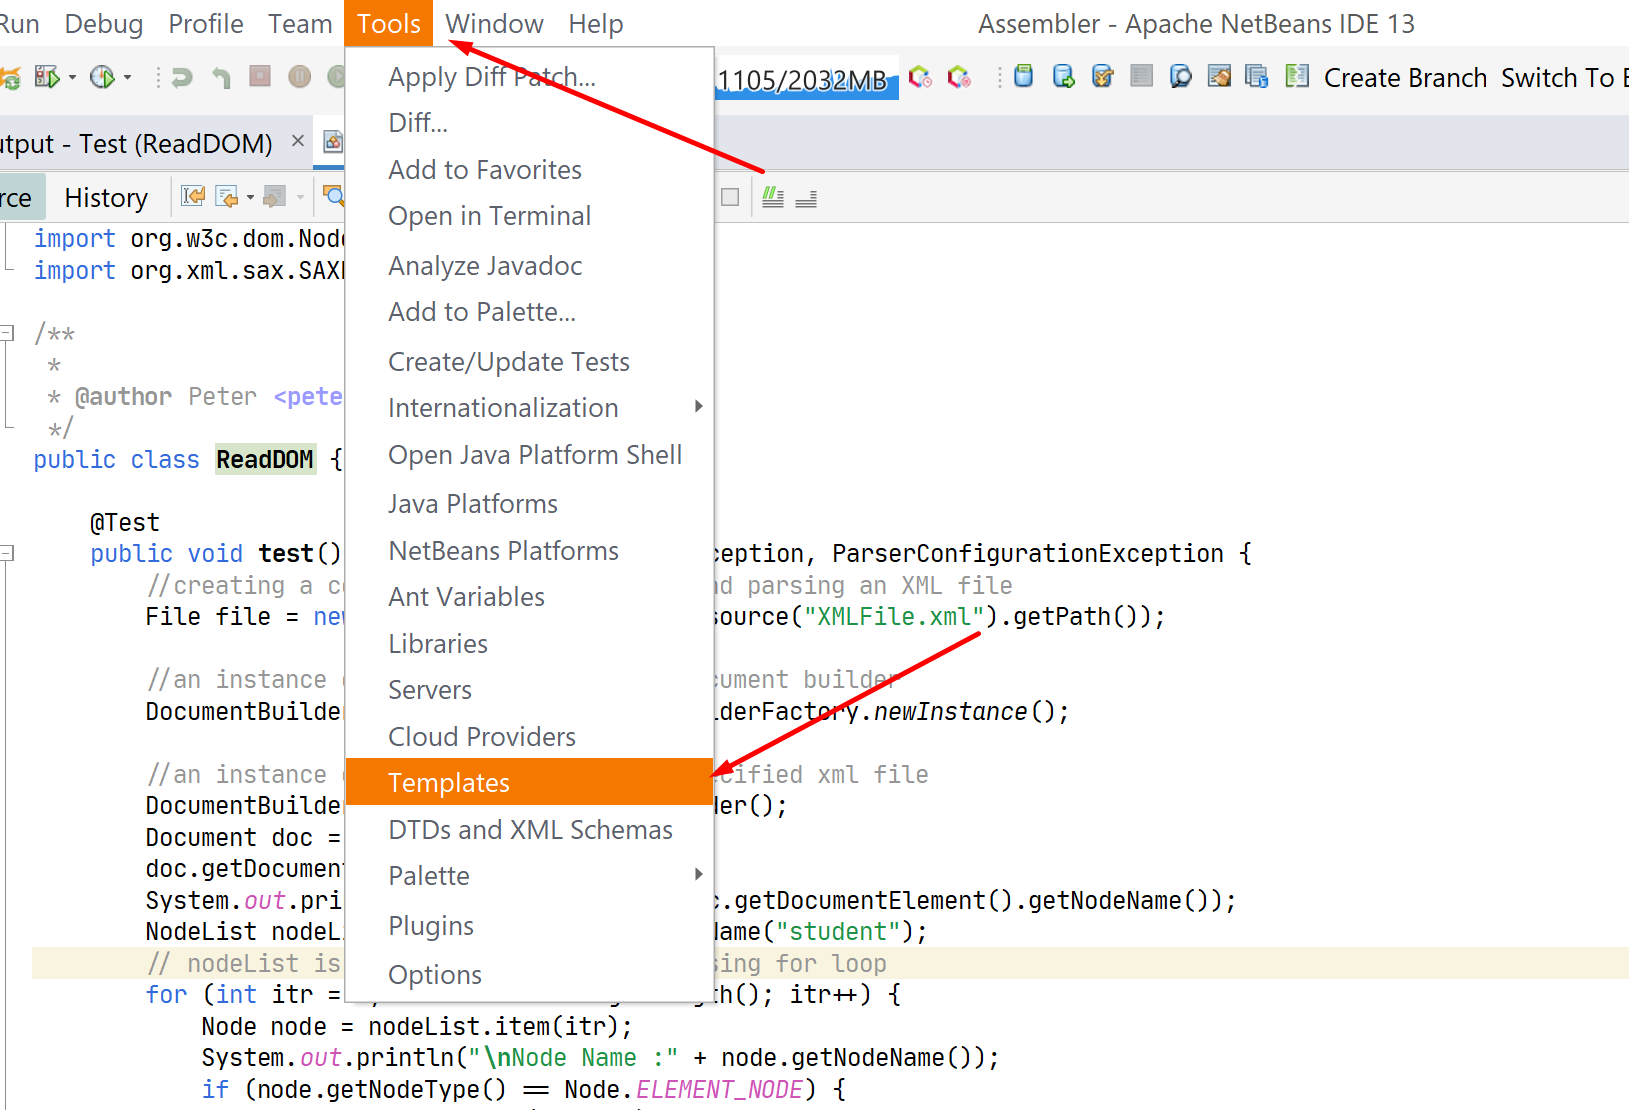Select Ant Variables menu entry

[529, 596]
